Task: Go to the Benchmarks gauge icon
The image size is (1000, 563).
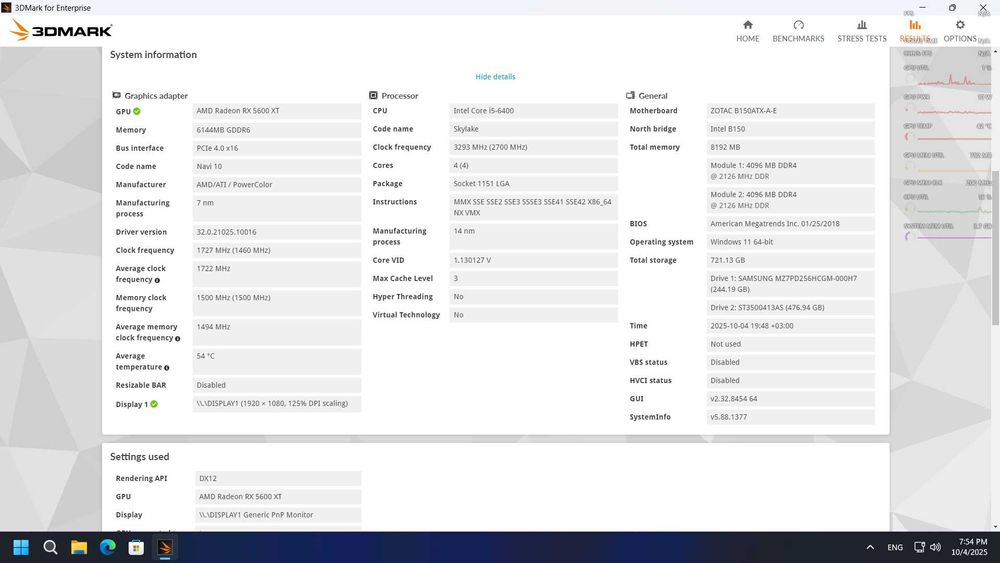Action: (x=798, y=25)
